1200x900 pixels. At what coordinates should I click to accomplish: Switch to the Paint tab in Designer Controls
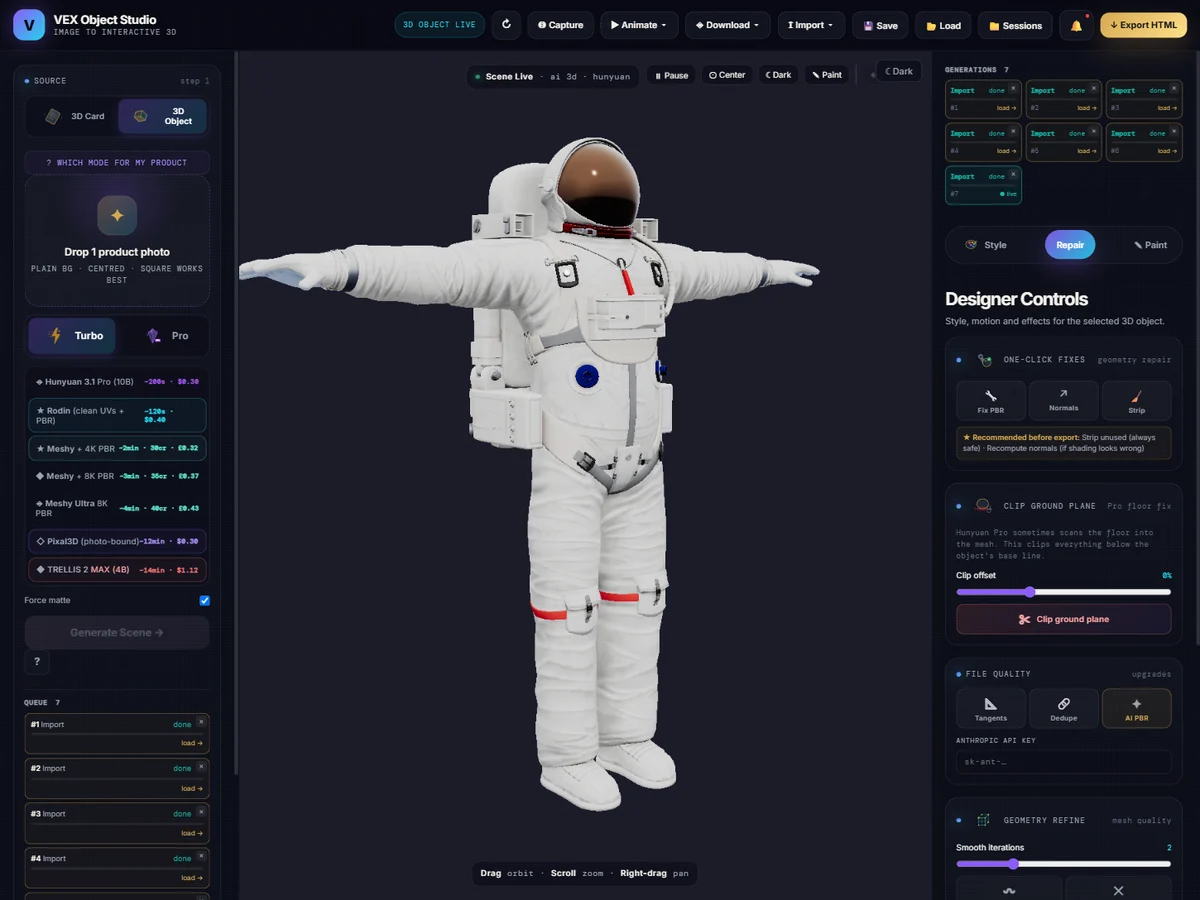1150,245
